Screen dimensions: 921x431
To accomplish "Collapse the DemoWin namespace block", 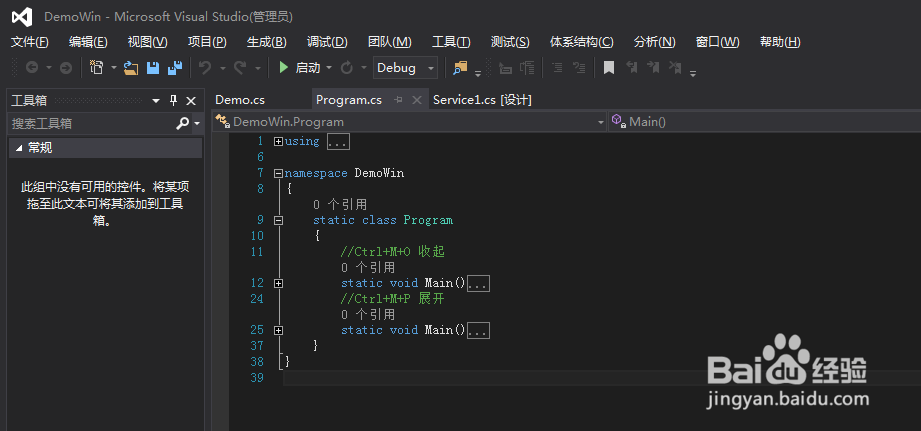I will (x=278, y=173).
